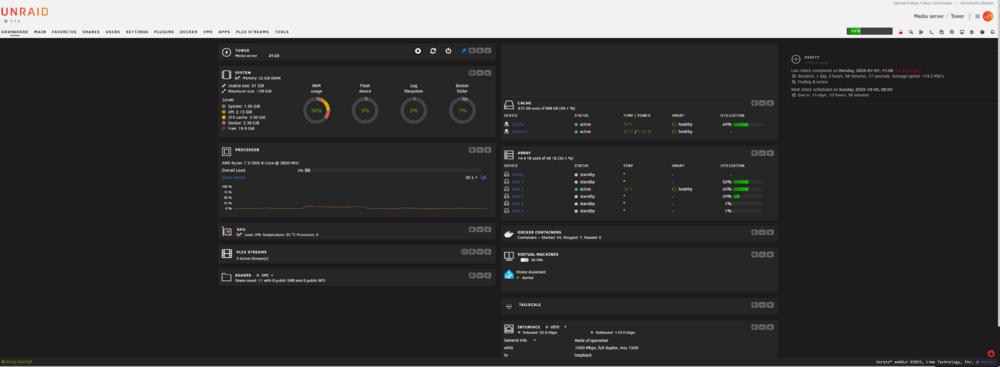Open the monitor info icon in the header
Image resolution: width=1000 pixels, height=367 pixels.
coord(962,32)
